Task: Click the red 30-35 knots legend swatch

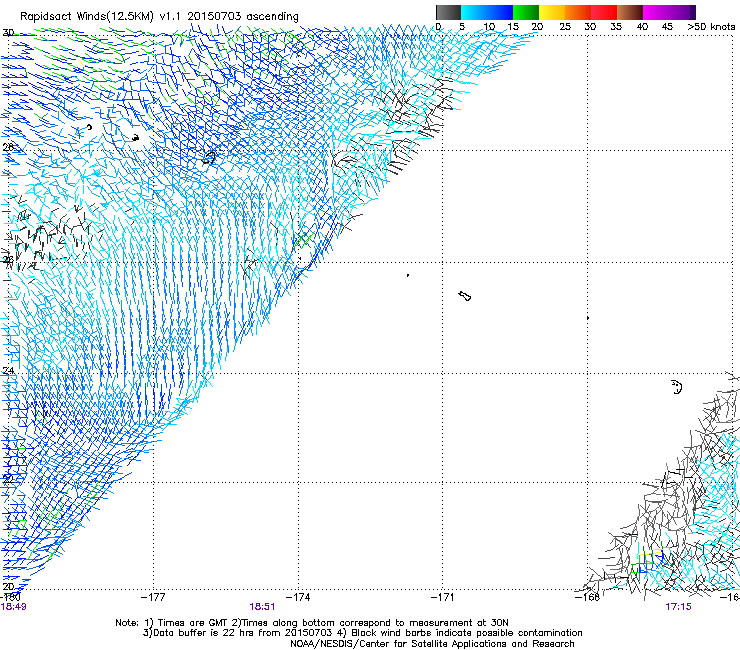Action: 604,12
